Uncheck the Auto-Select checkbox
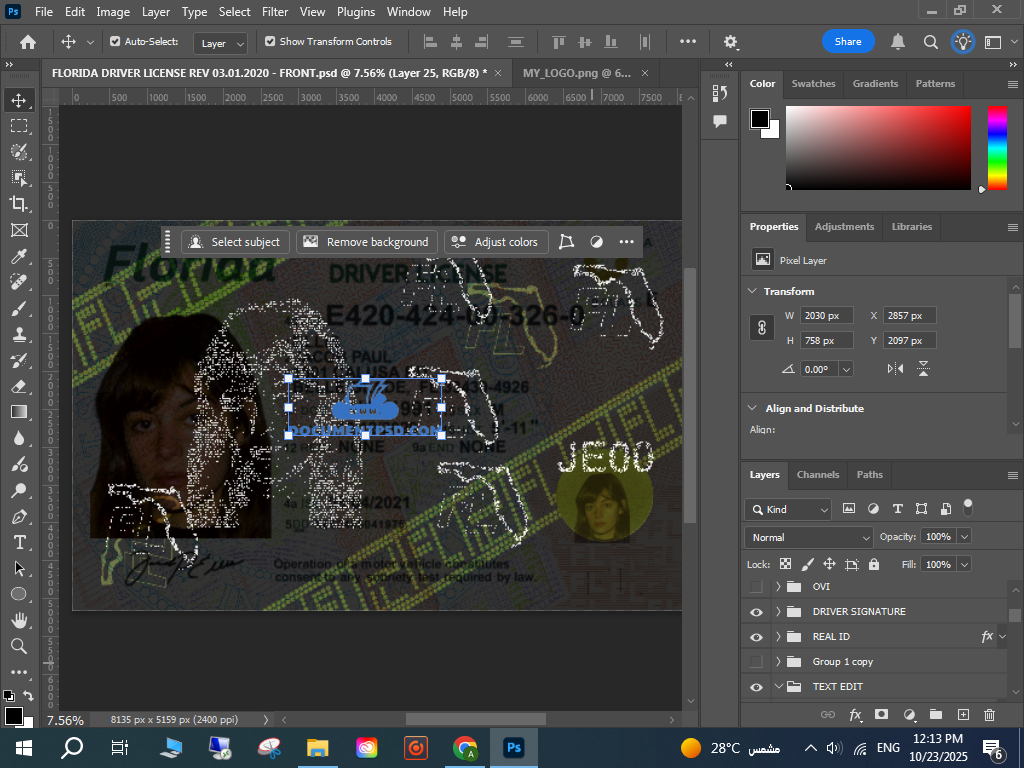The image size is (1024, 768). click(115, 42)
